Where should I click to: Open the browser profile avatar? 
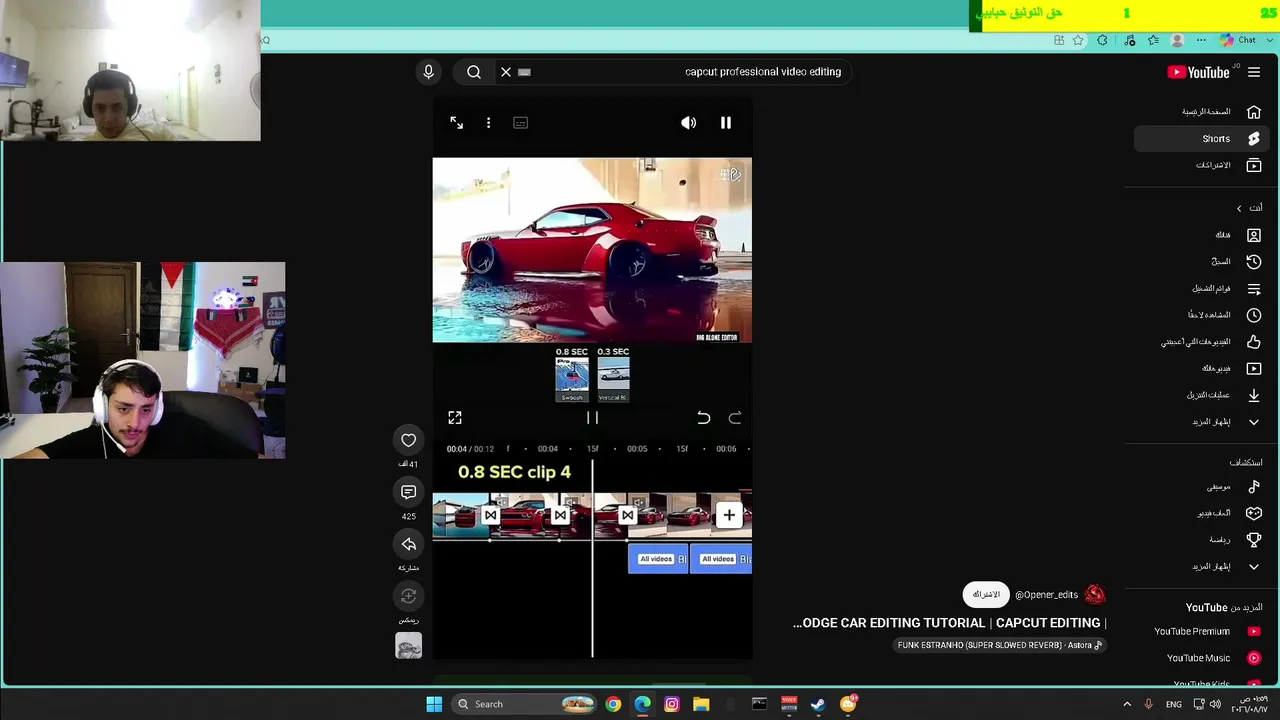(x=1177, y=40)
